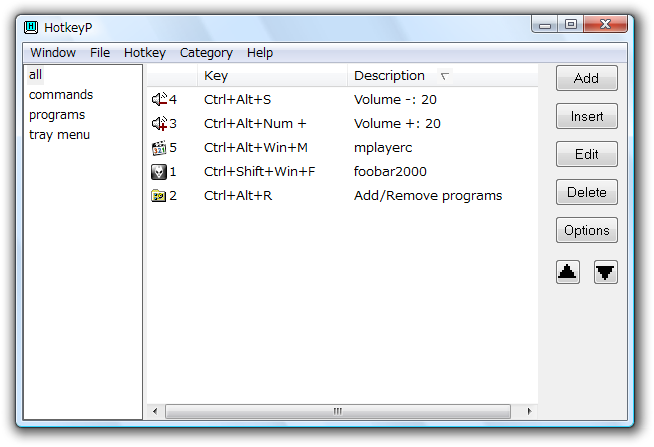Click the "foobar2000" description text

(x=390, y=171)
